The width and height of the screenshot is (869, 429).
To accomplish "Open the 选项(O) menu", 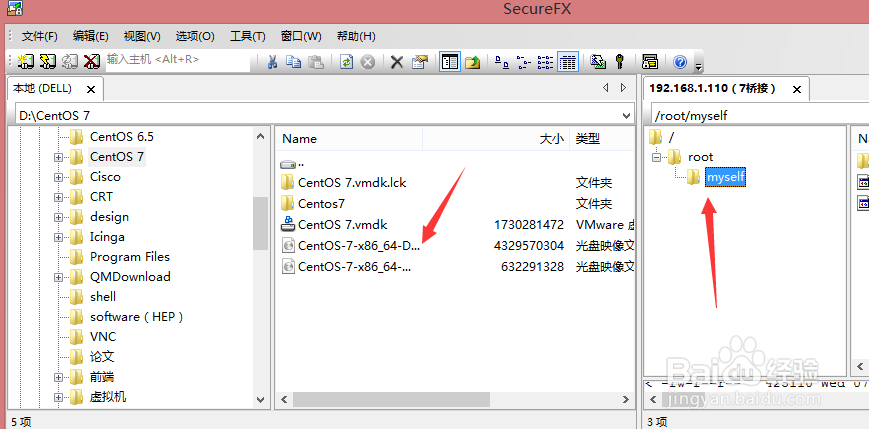I will tap(195, 37).
